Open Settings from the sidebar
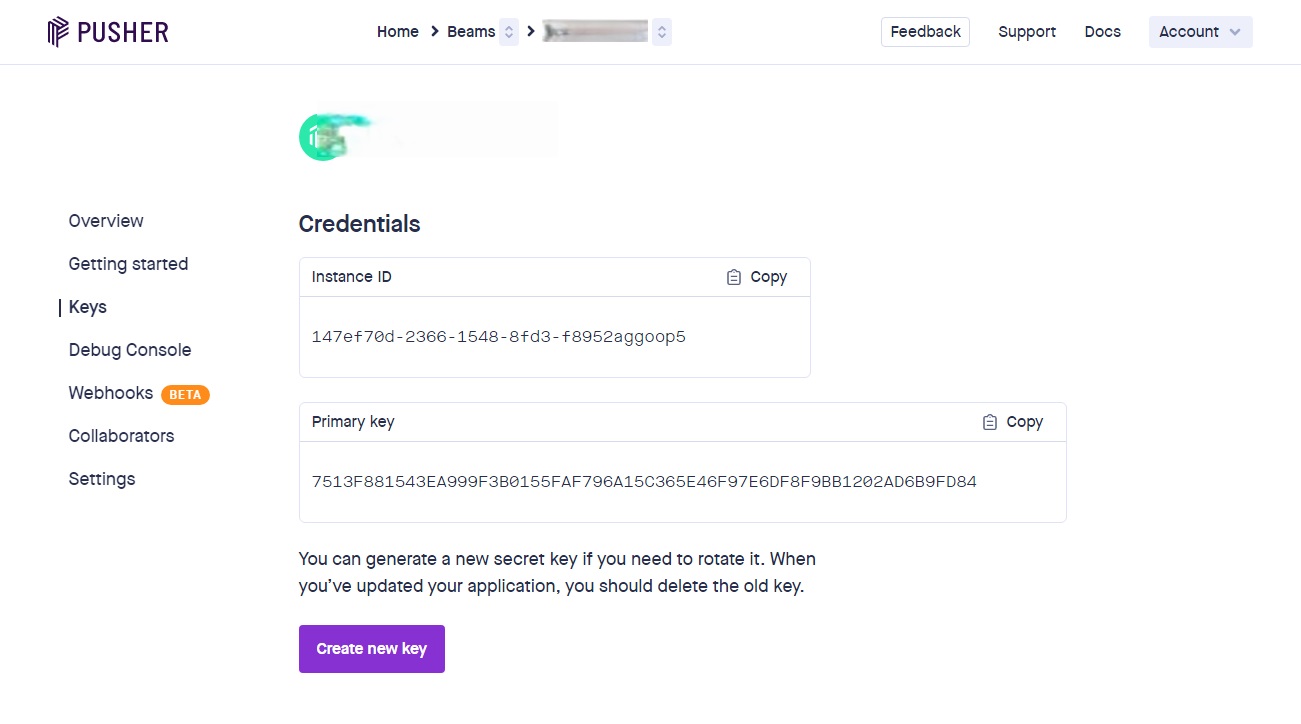Viewport: 1301px width, 724px height. (102, 479)
